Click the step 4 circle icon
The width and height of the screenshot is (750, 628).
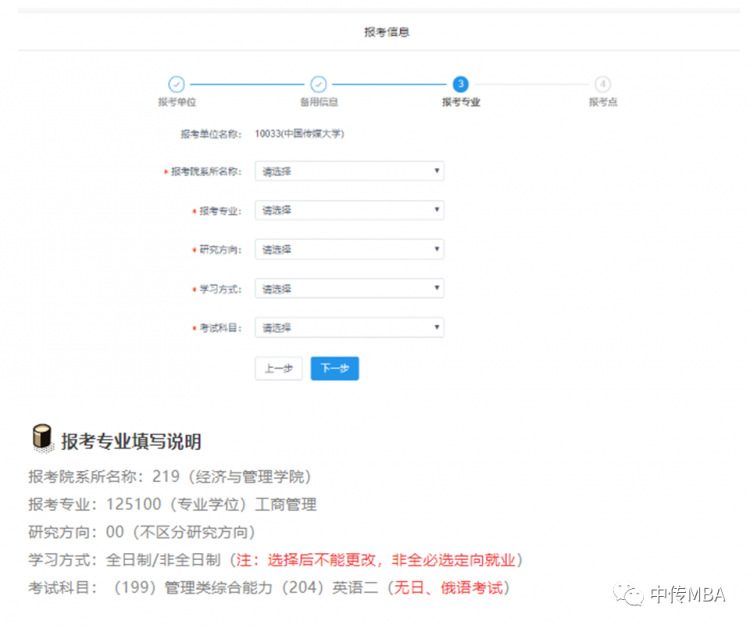click(x=603, y=84)
